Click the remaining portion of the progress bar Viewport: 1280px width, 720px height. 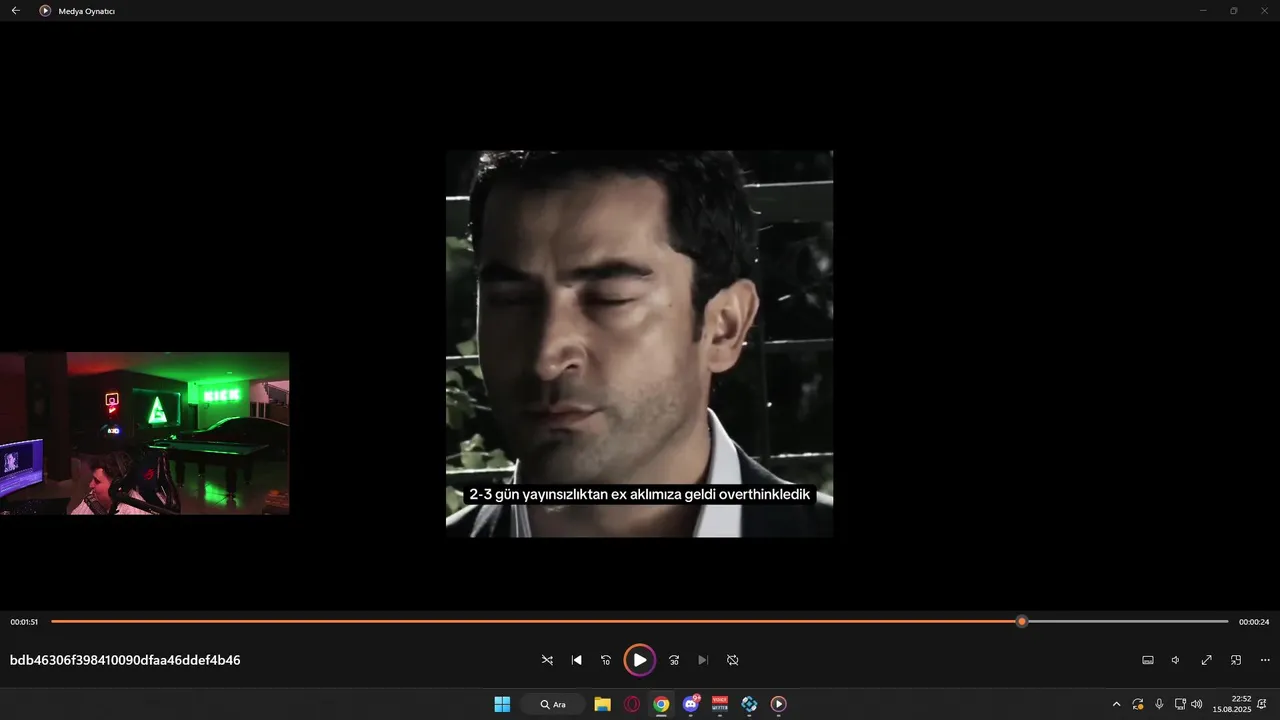[x=1127, y=621]
